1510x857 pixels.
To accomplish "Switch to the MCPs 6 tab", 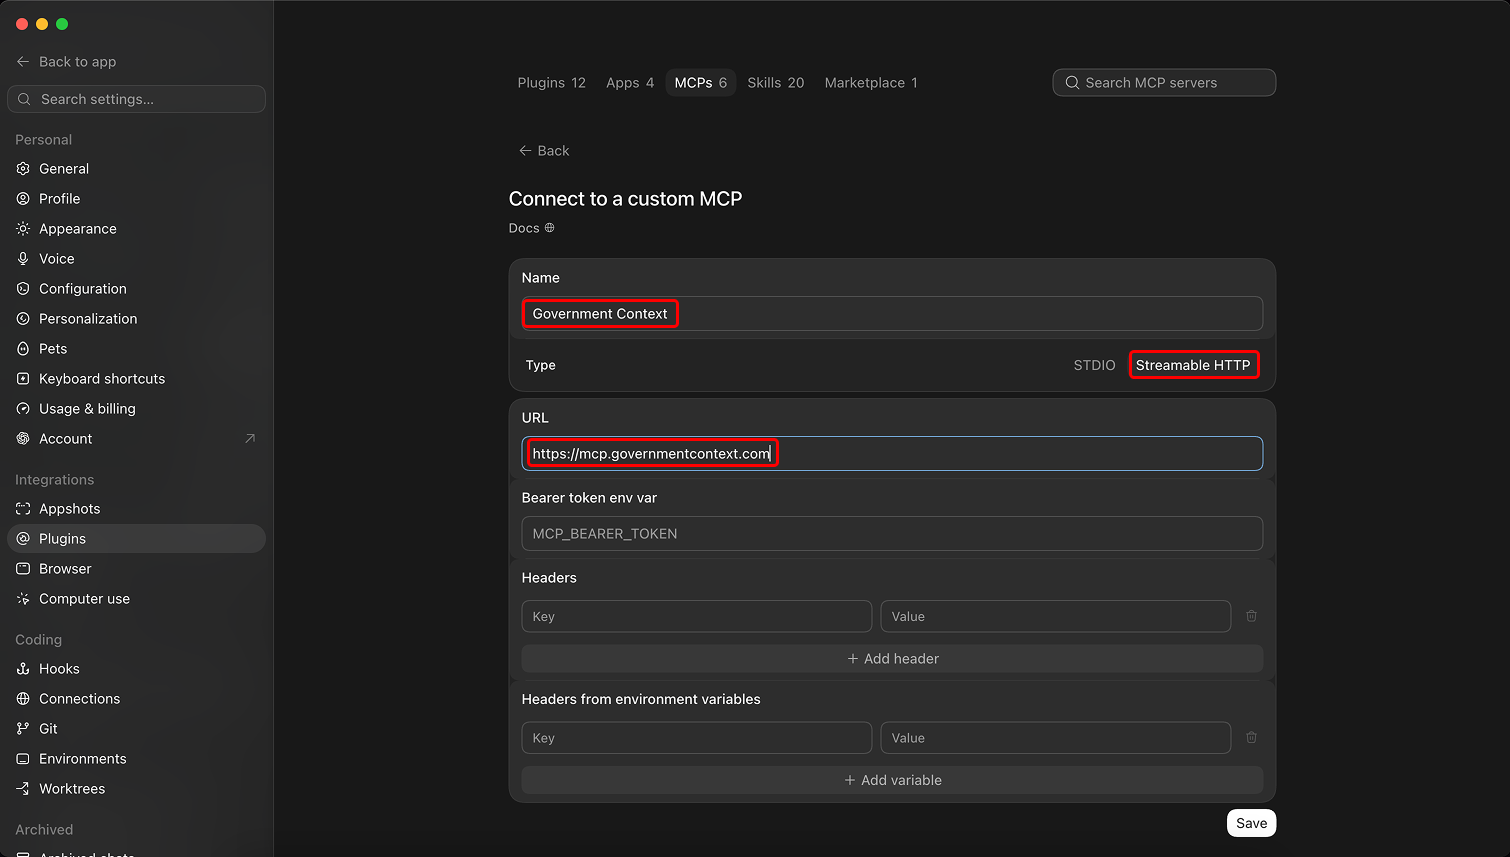I will coord(701,83).
